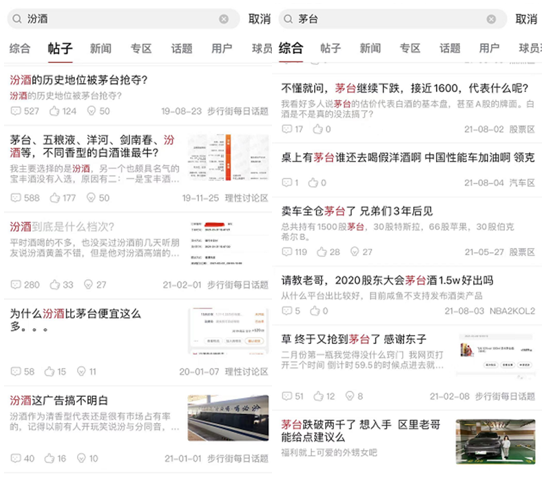Cancel the 汾酒 search
545x479 pixels.
(259, 19)
